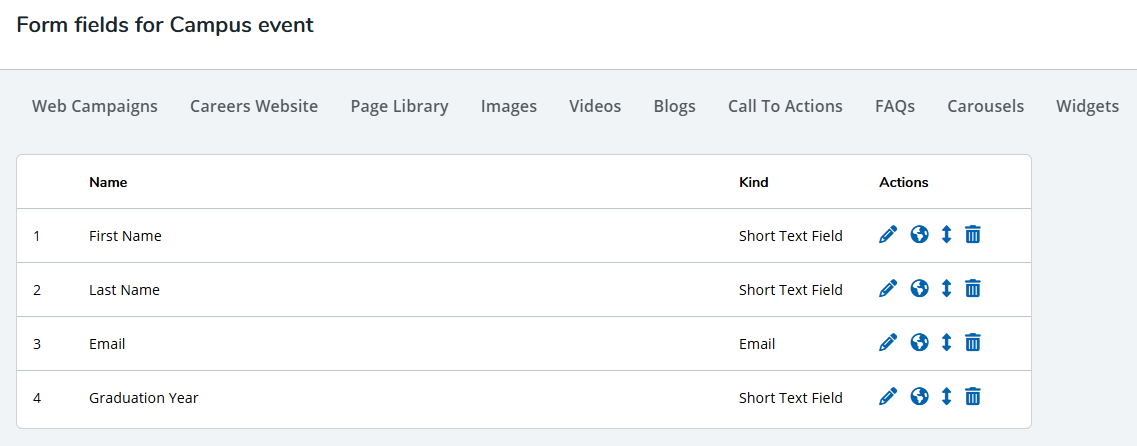The height and width of the screenshot is (446, 1137).
Task: Select the Last Name cell text
Action: point(124,290)
